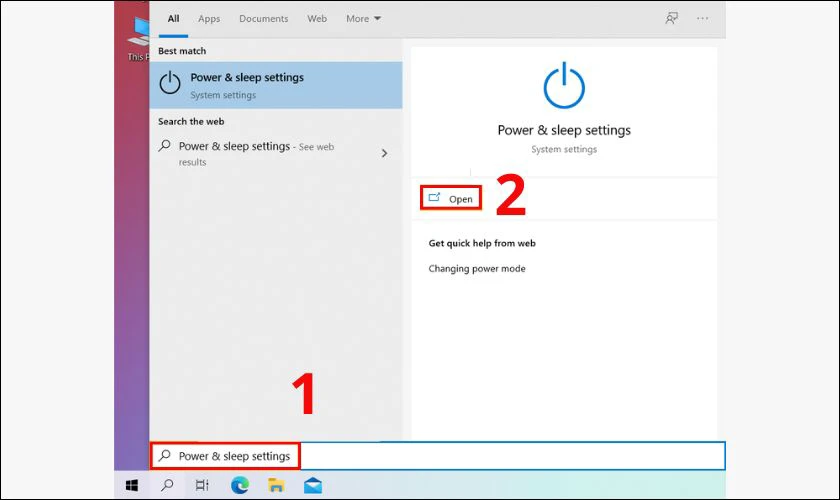Select the All search tab

pos(173,19)
